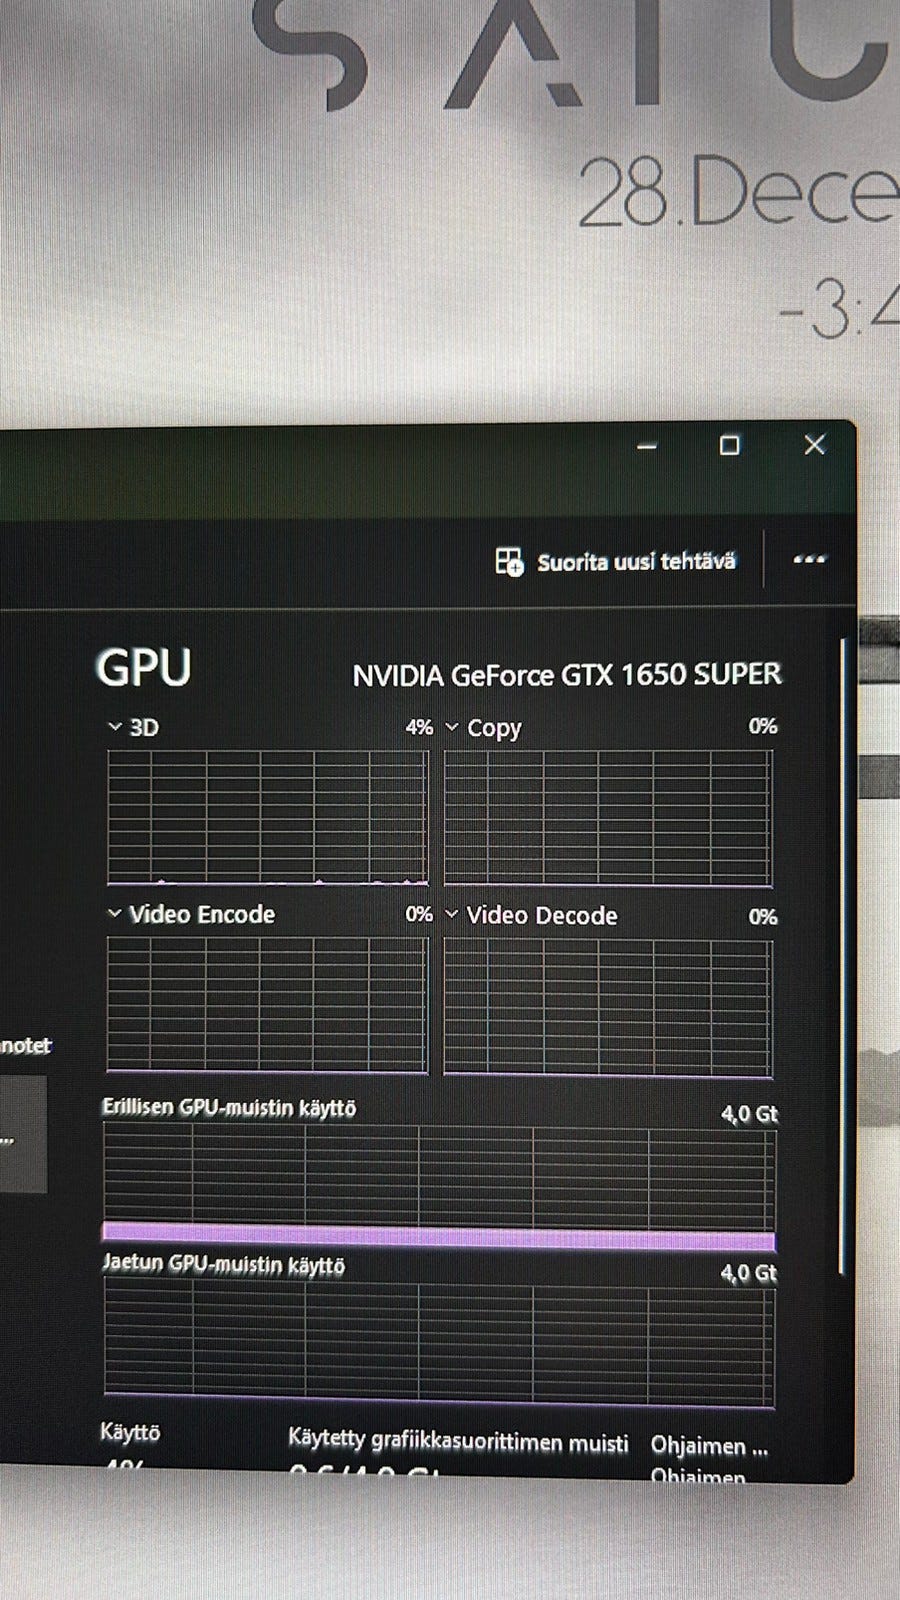
Task: Click the Video Decode usage graph
Action: coord(608,1008)
